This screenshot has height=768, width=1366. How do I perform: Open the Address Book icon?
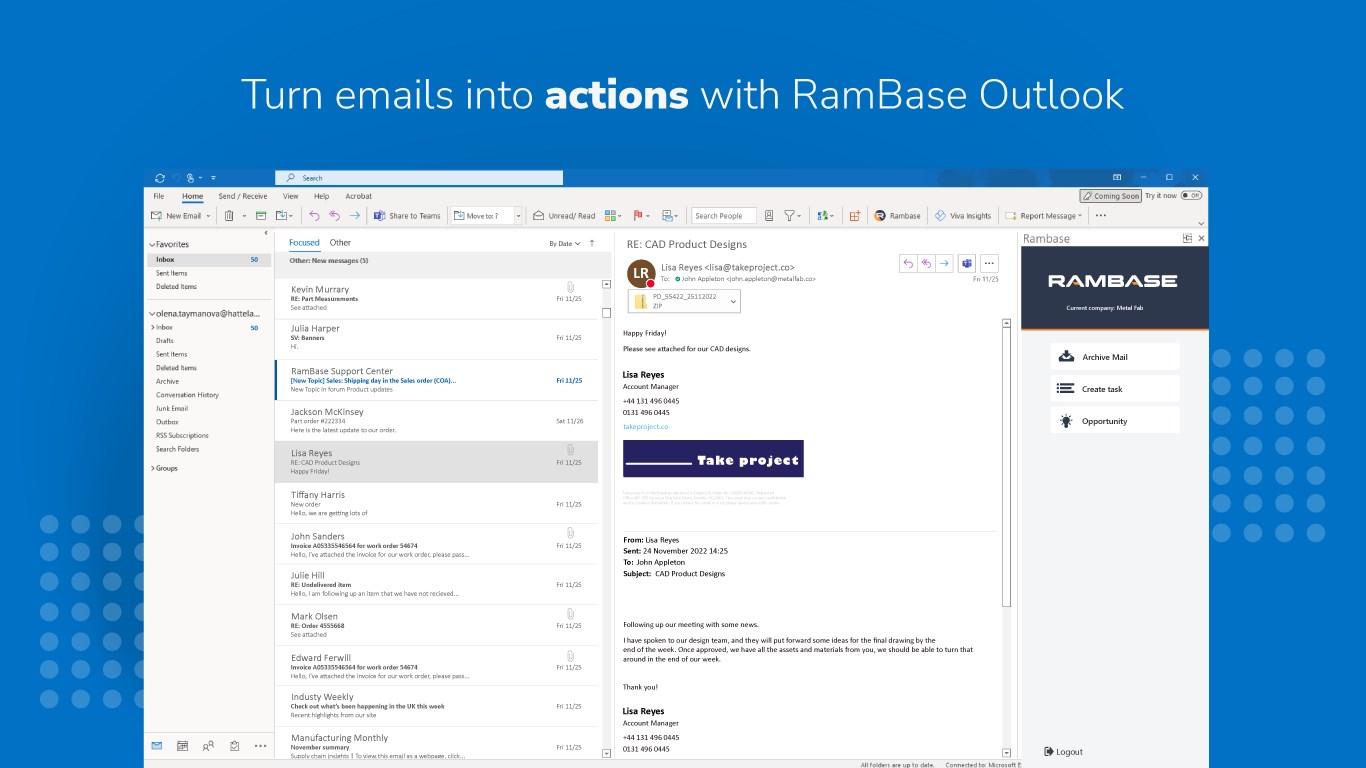click(768, 215)
